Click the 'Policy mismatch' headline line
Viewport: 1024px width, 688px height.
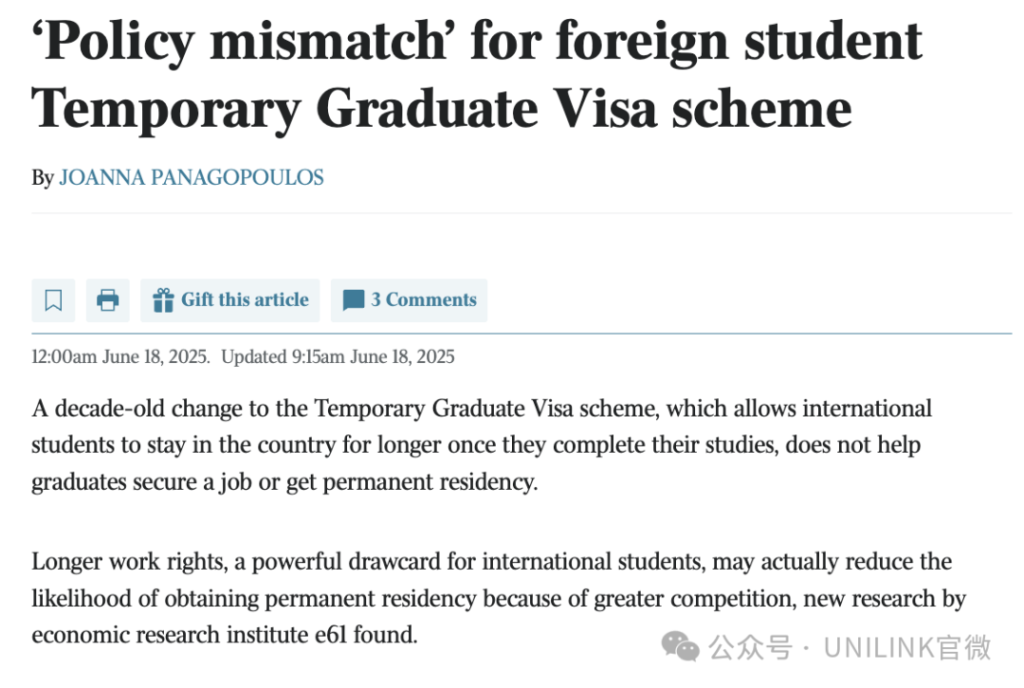[x=477, y=40]
